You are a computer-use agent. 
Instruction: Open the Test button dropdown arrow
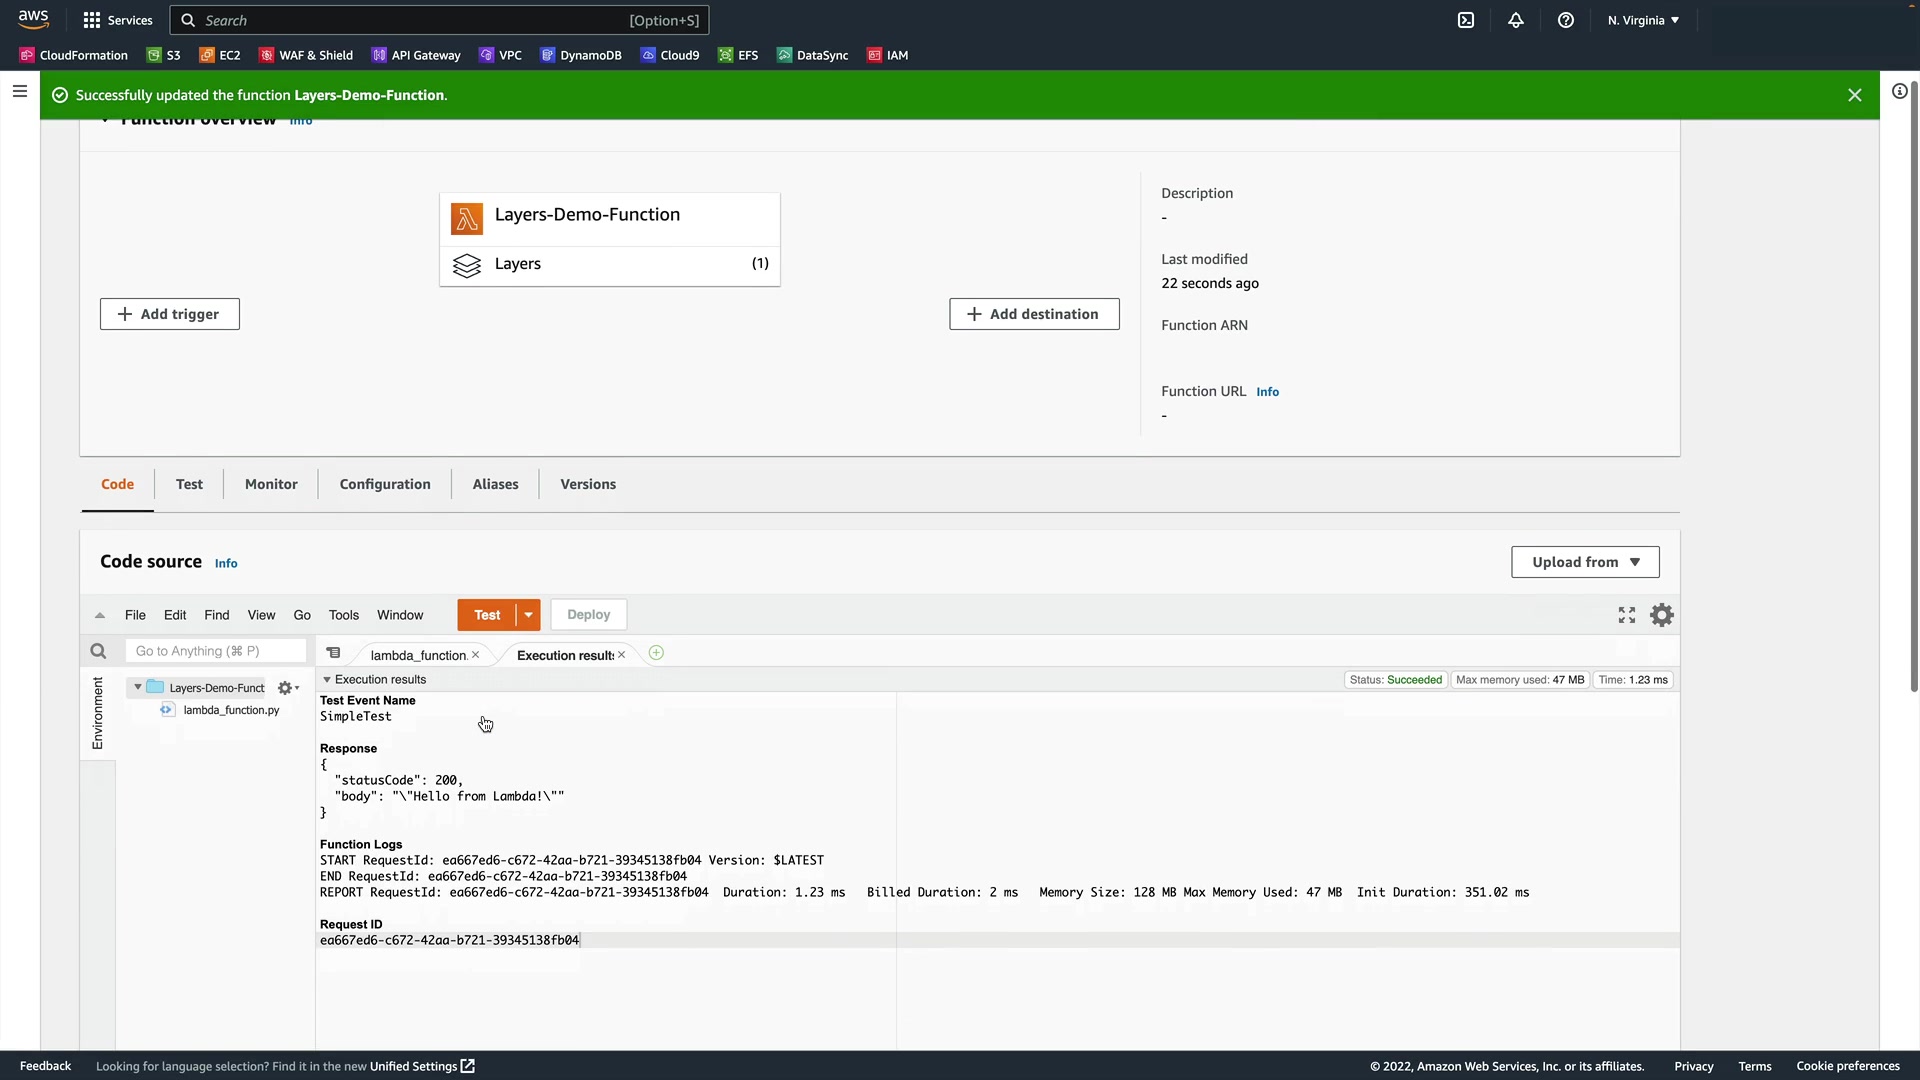(528, 615)
